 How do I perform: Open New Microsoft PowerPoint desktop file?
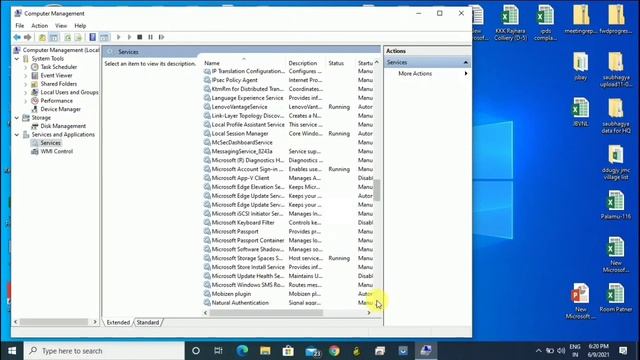click(580, 301)
